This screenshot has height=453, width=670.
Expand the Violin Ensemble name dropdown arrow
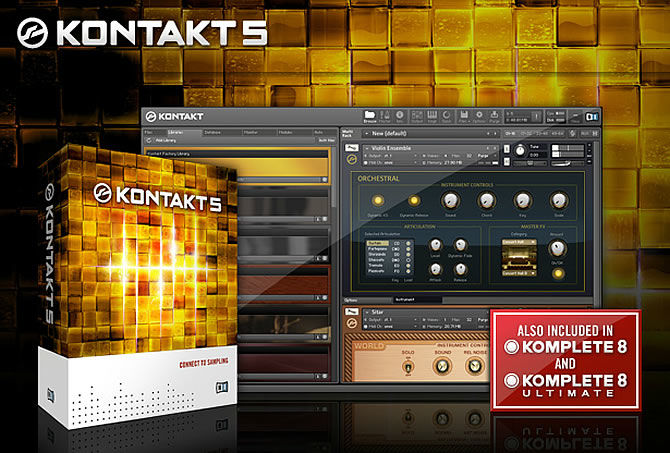(367, 148)
